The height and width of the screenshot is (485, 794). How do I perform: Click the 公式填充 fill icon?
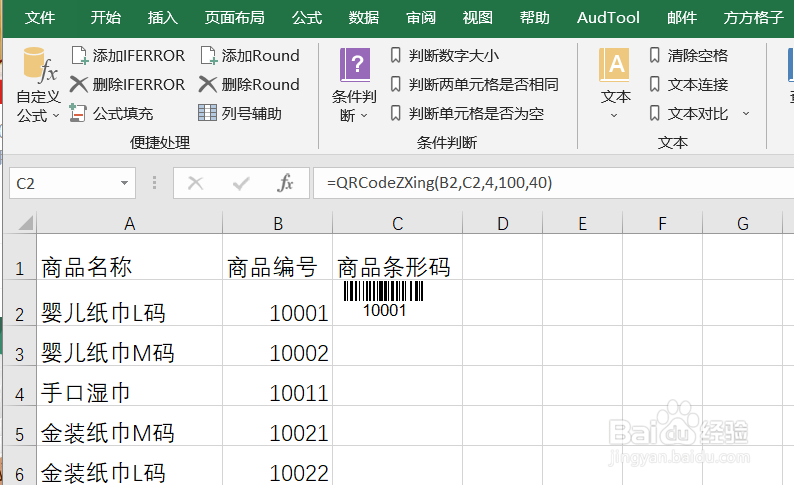click(x=77, y=113)
